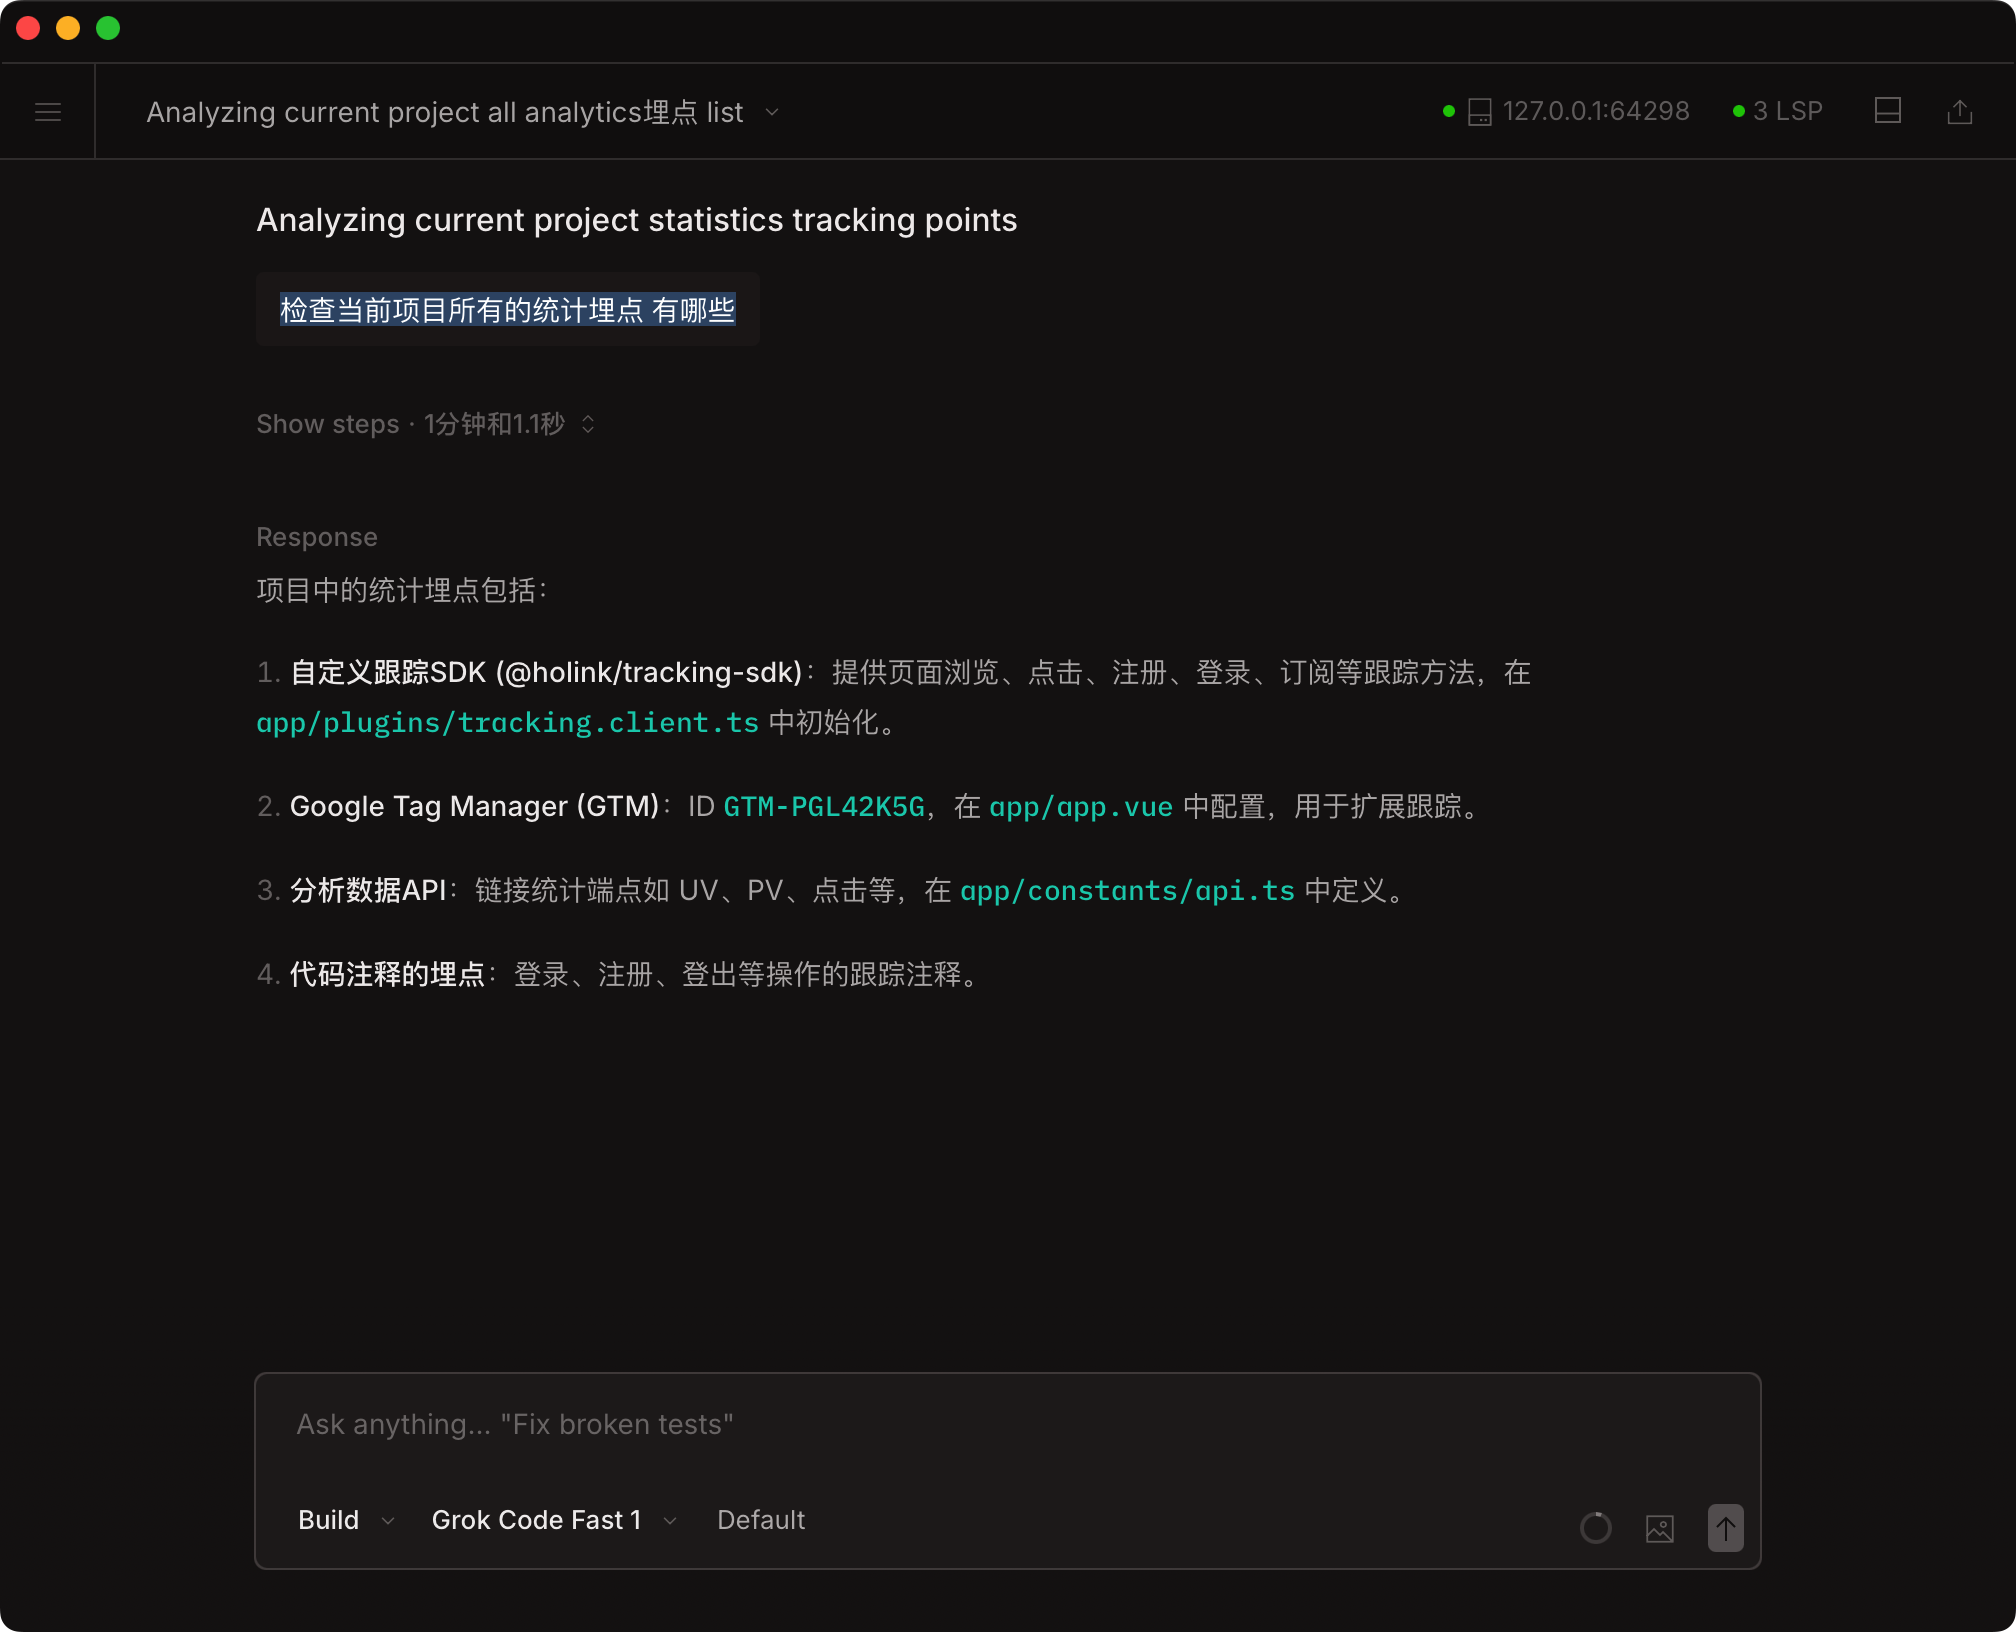The image size is (2016, 1632).
Task: Click the send arrow button
Action: [x=1725, y=1528]
